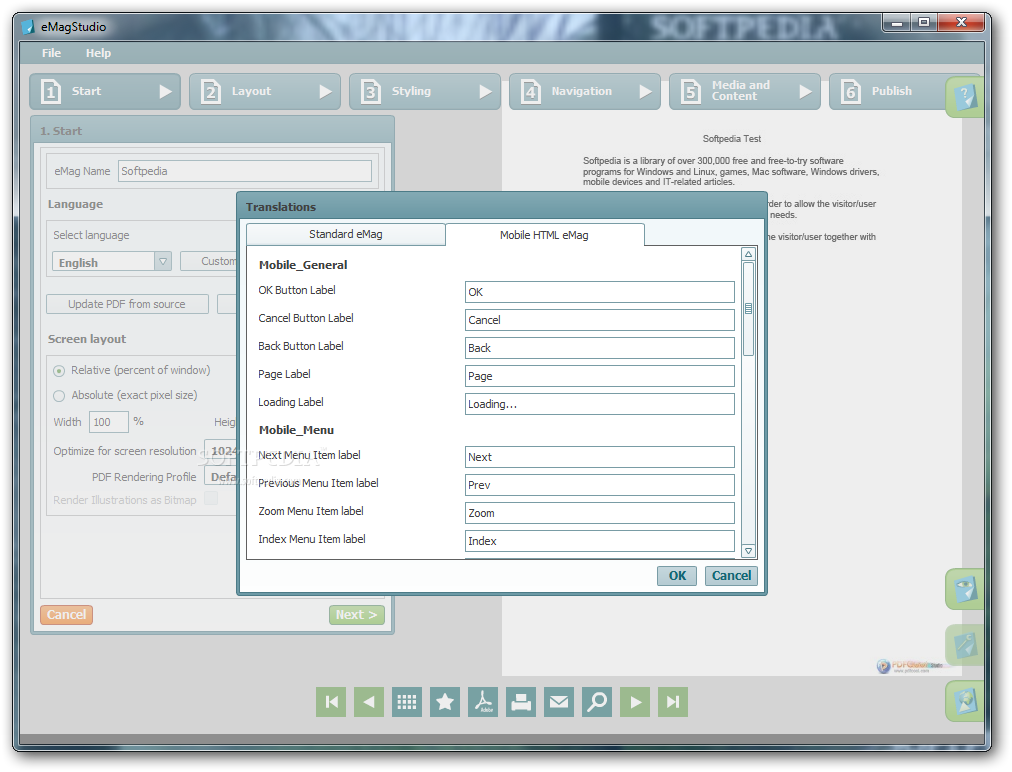The width and height of the screenshot is (1012, 772).
Task: Click Update PDF from source button
Action: [127, 304]
